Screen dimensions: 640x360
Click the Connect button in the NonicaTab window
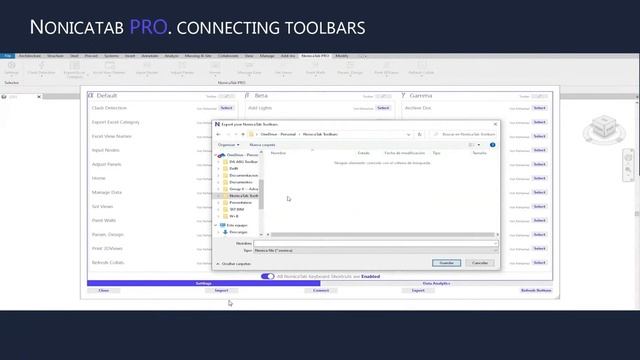321,290
